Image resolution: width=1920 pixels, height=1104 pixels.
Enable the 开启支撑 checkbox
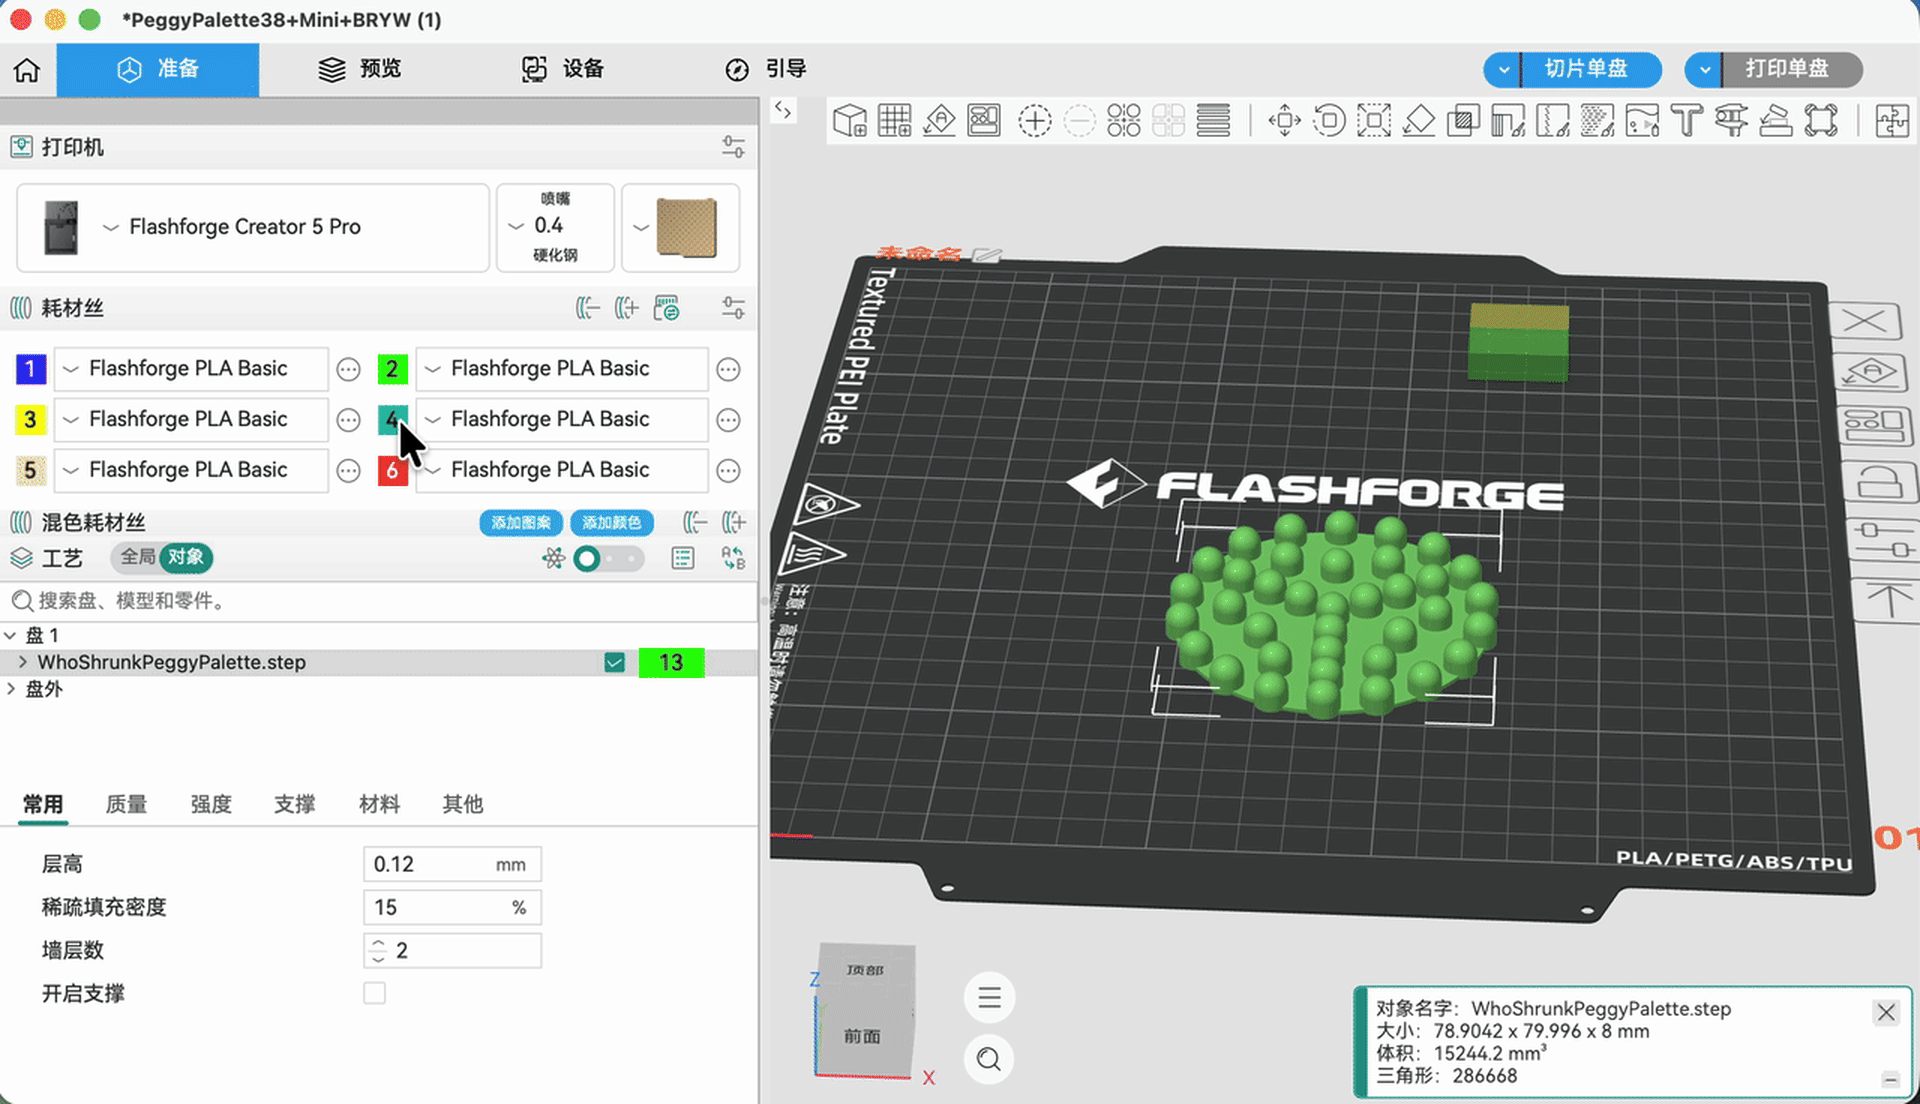pos(375,993)
